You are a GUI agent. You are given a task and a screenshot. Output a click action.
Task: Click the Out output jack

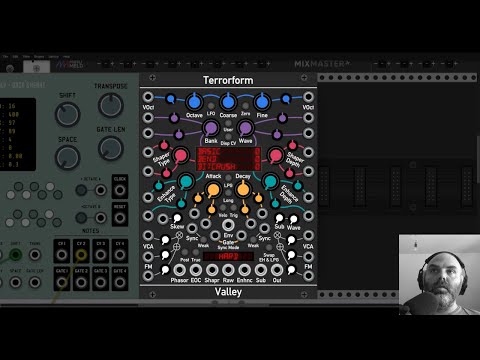277,270
